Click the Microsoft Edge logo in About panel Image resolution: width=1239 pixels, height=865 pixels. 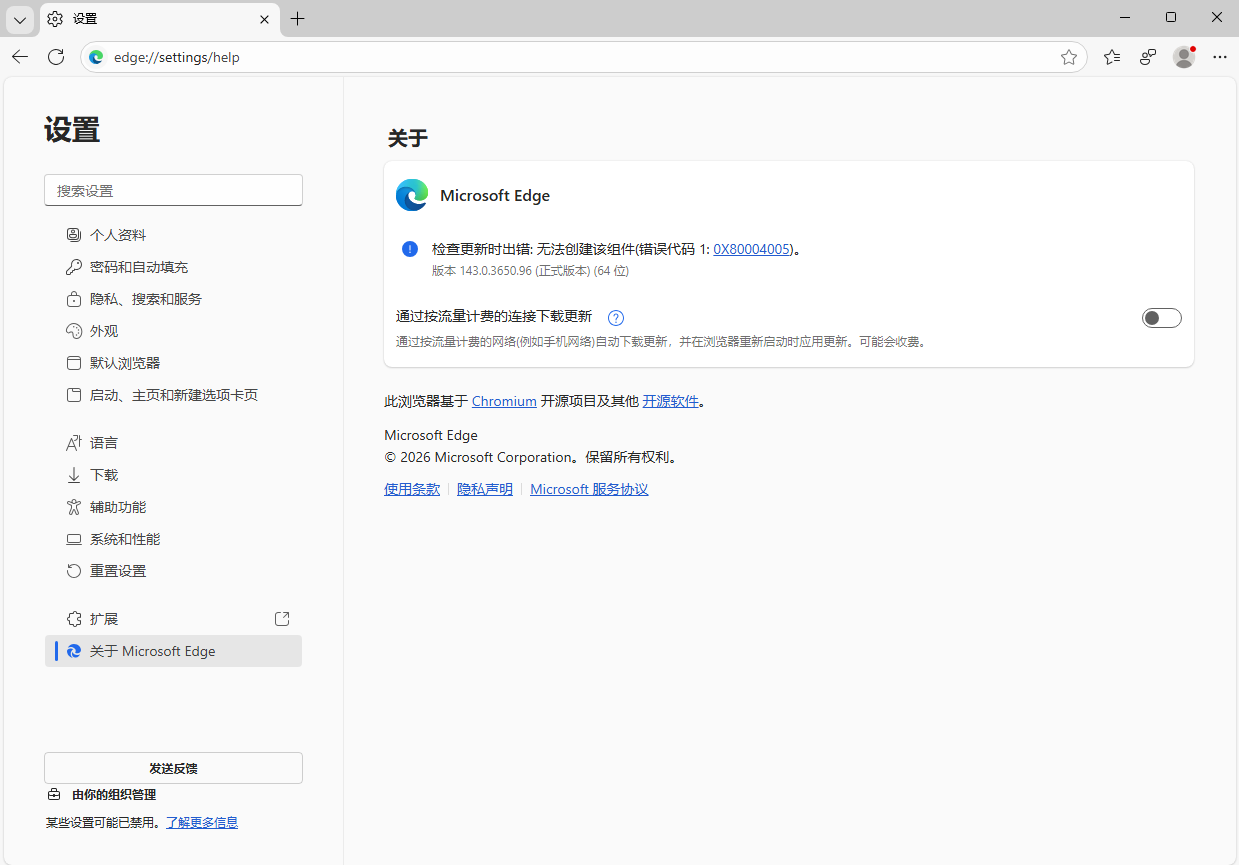(x=411, y=195)
